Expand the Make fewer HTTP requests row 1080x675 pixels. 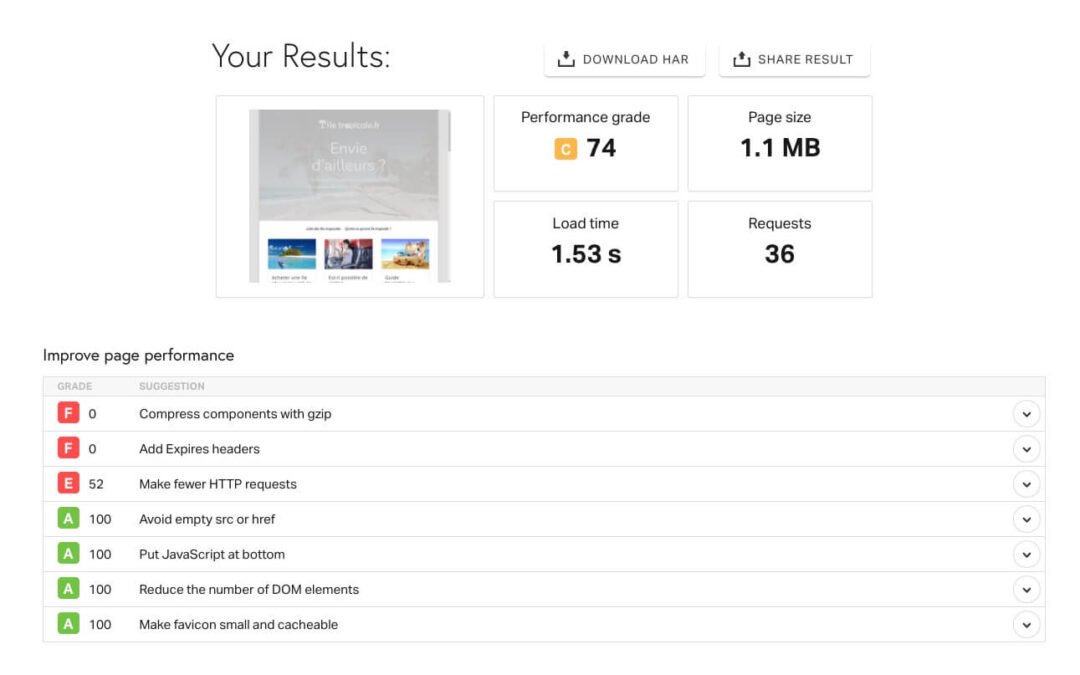[1026, 484]
